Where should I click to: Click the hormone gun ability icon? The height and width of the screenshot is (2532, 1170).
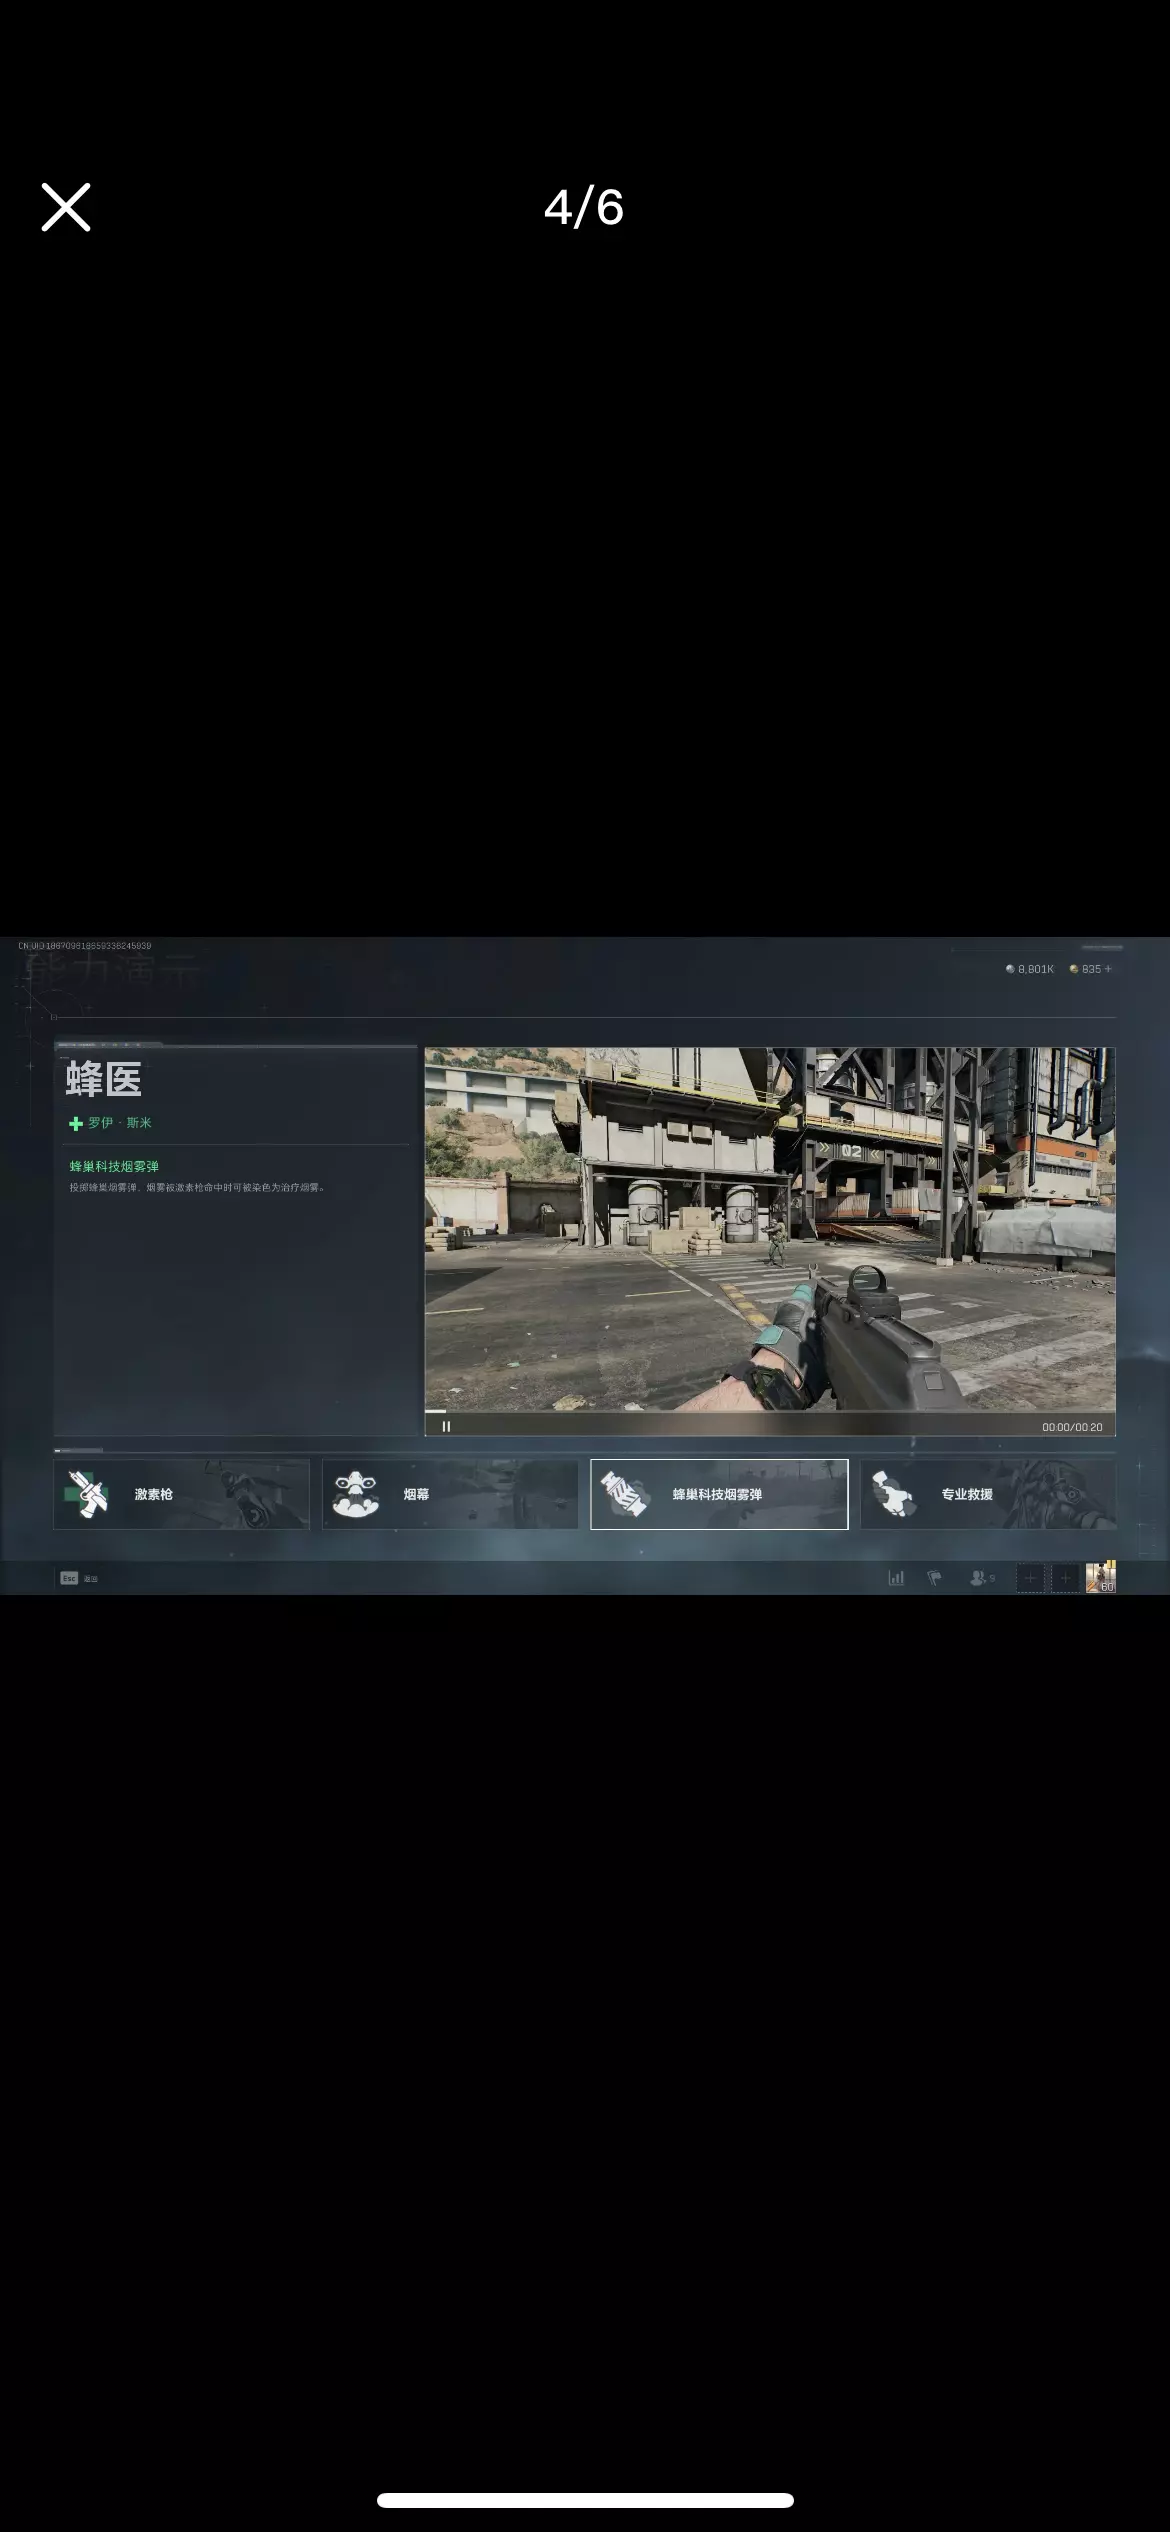(87, 1494)
